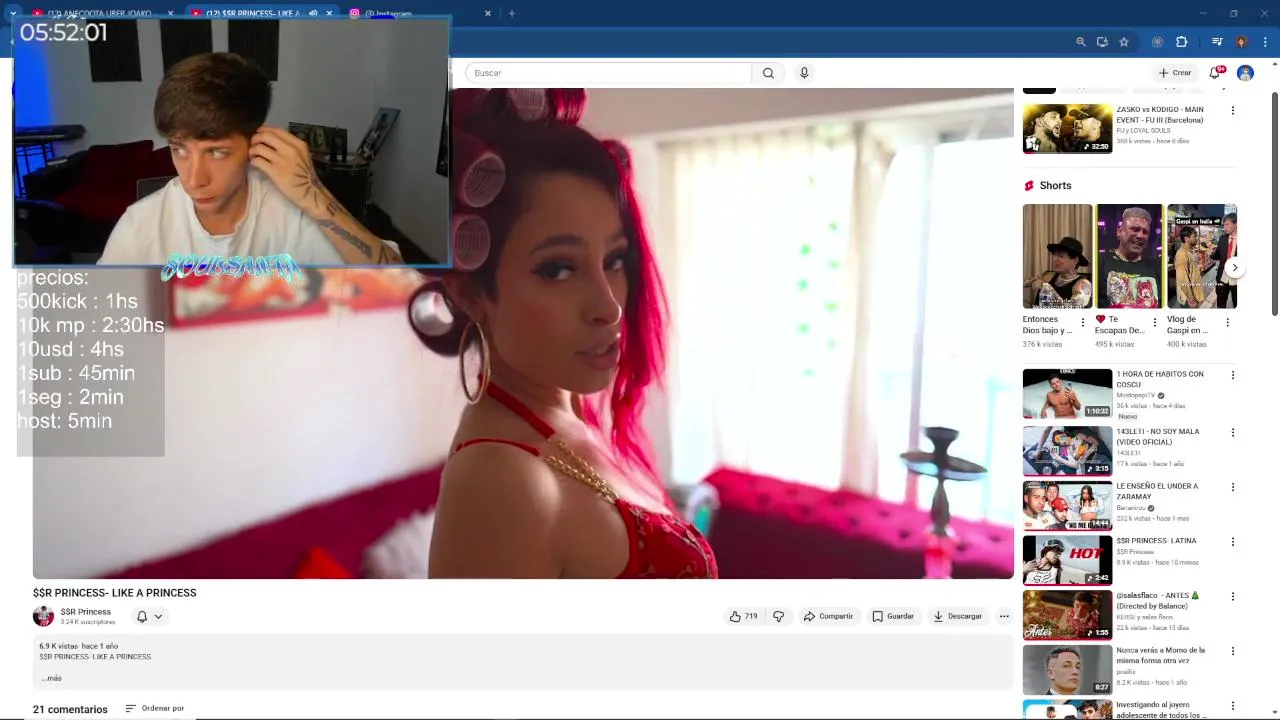Open options for '@salasflaco - ANTES' video

1232,596
